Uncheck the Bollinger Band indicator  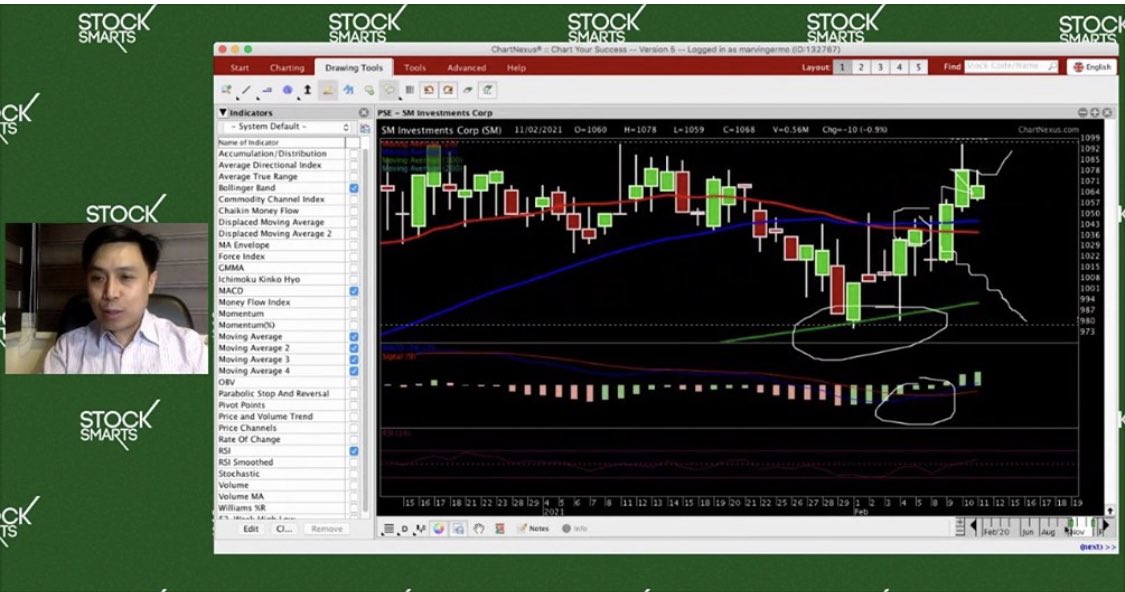354,188
